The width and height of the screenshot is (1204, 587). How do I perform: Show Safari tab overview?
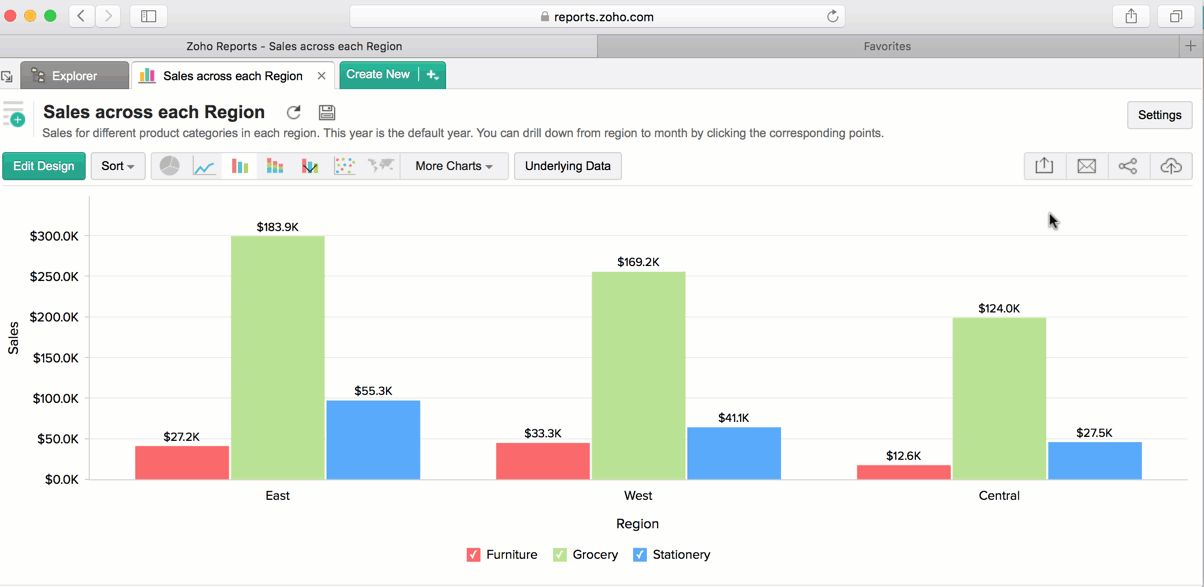(1176, 16)
